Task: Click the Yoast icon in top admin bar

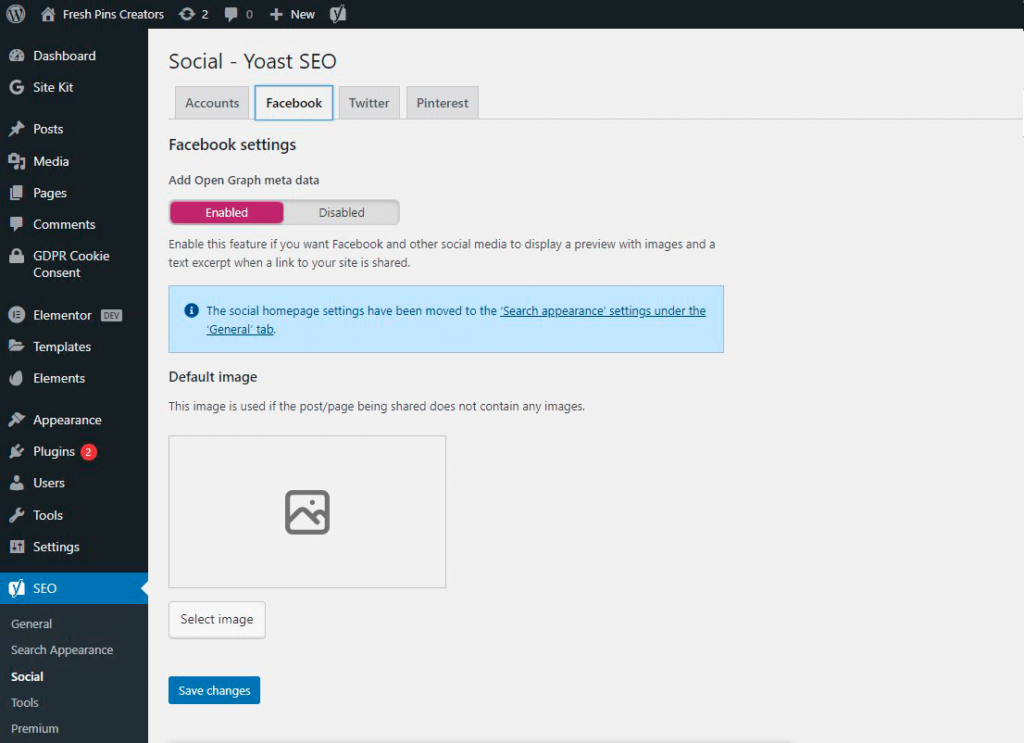Action: pos(338,14)
